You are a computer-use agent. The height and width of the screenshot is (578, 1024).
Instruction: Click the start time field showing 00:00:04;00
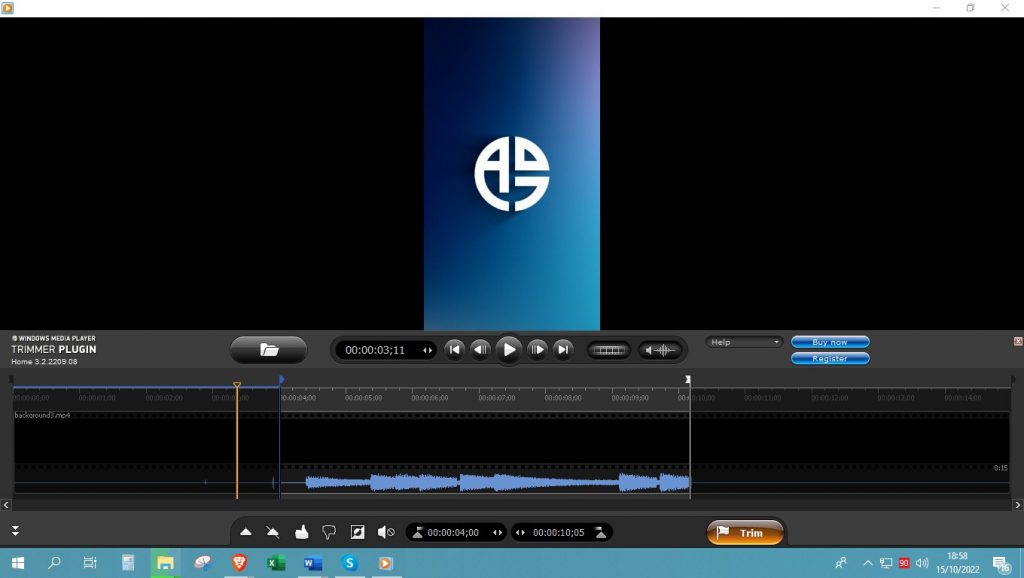(453, 533)
